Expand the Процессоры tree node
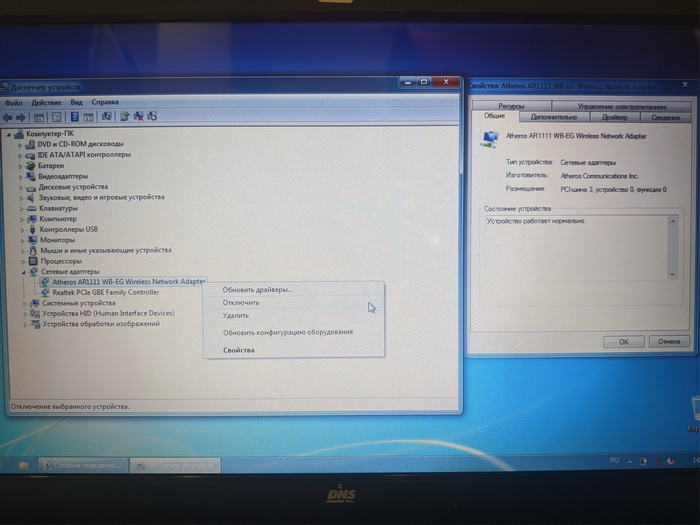The width and height of the screenshot is (700, 525). click(x=22, y=261)
